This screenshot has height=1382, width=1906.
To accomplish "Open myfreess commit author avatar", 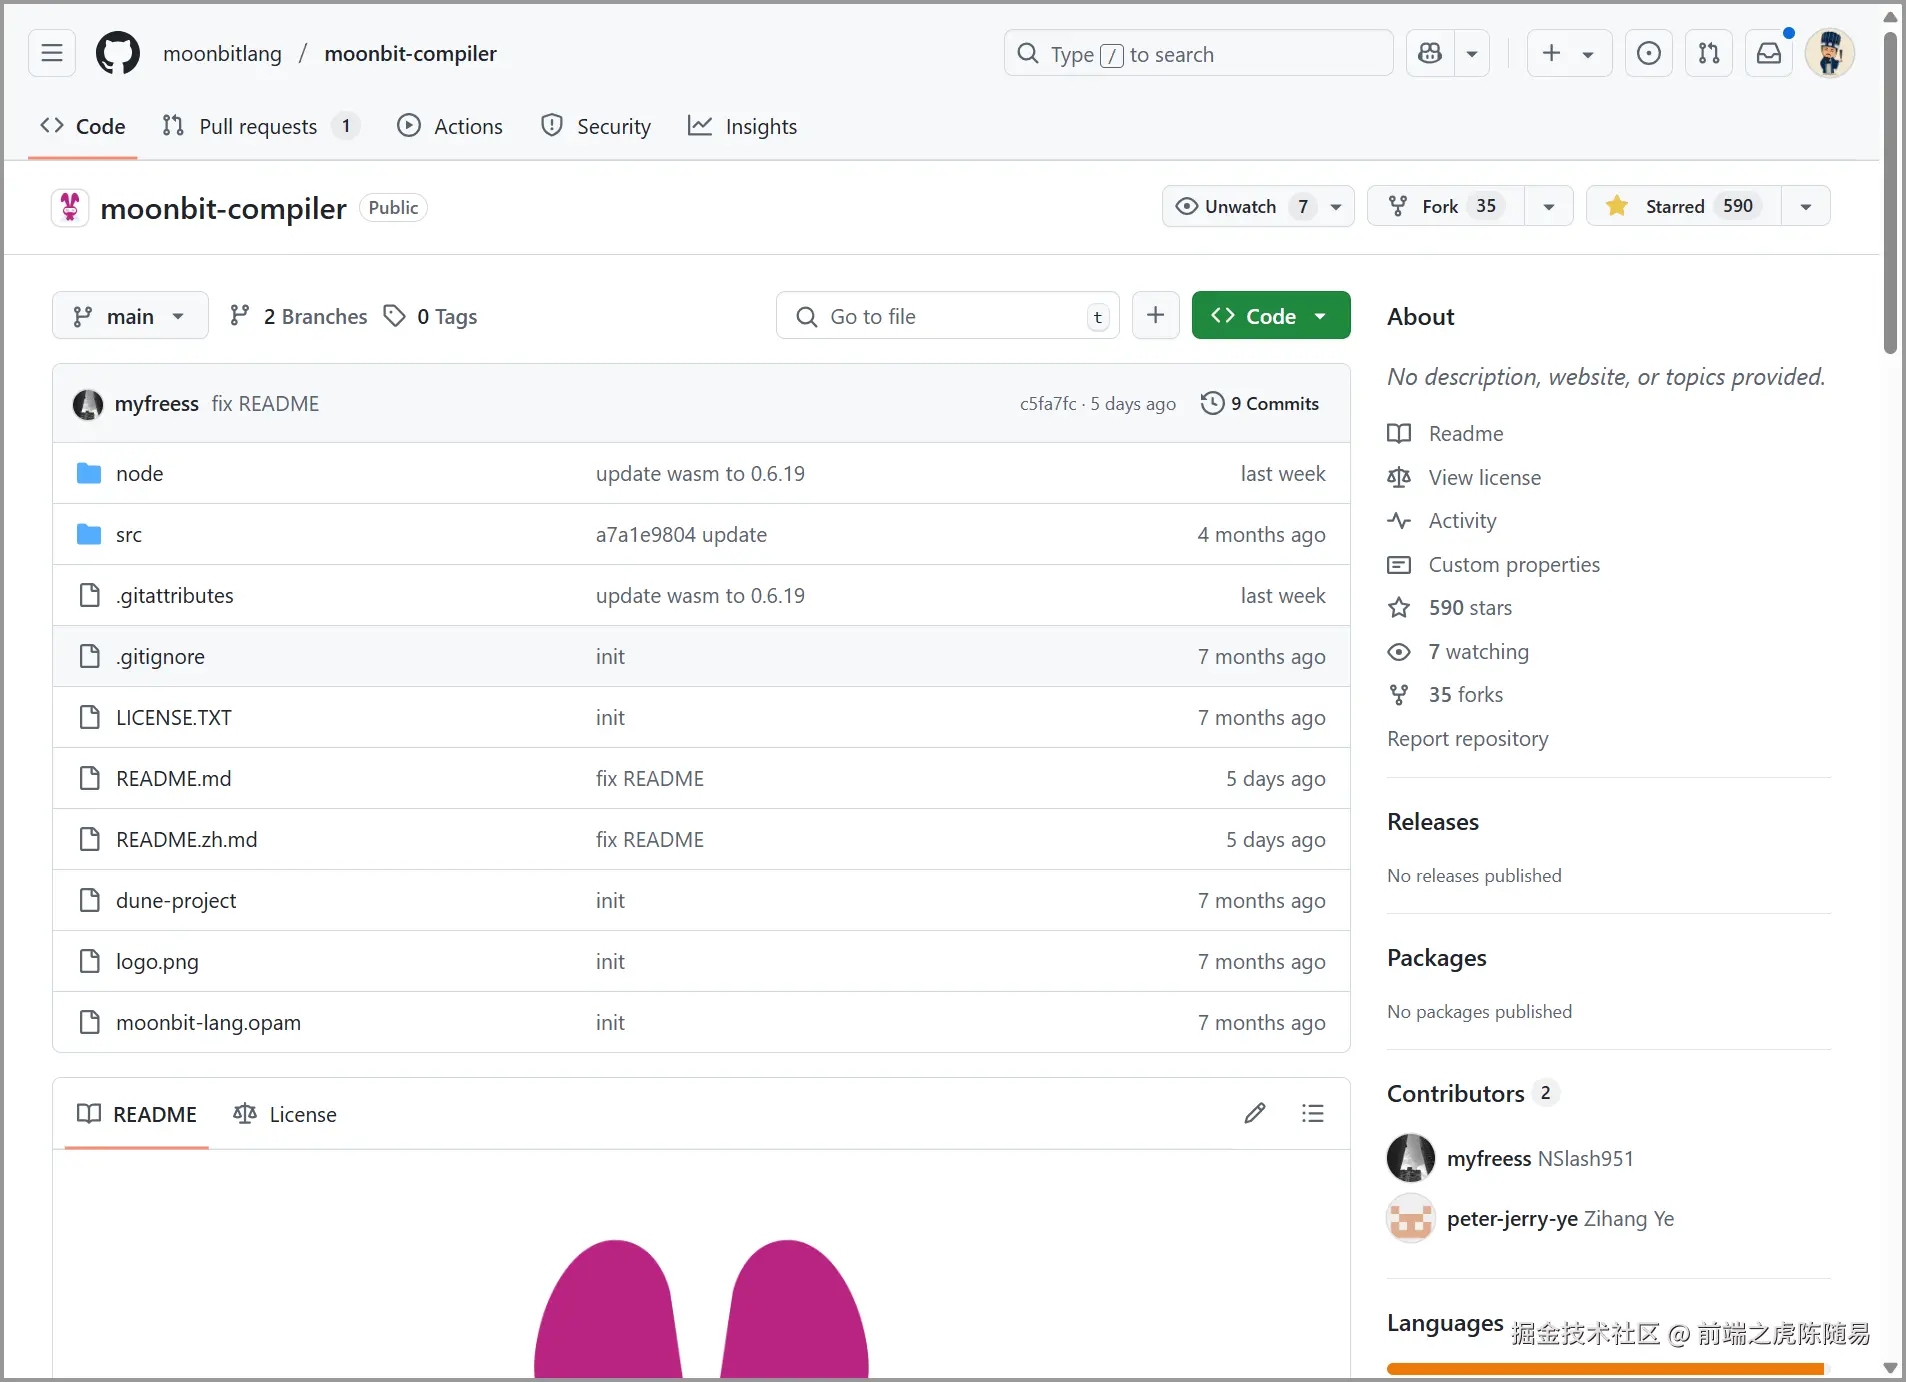I will (88, 404).
